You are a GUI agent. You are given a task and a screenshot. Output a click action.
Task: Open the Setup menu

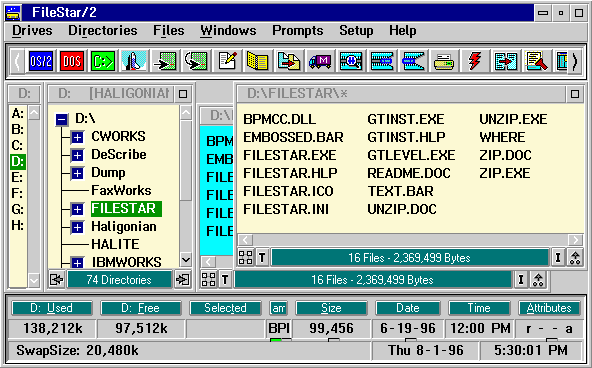(356, 31)
